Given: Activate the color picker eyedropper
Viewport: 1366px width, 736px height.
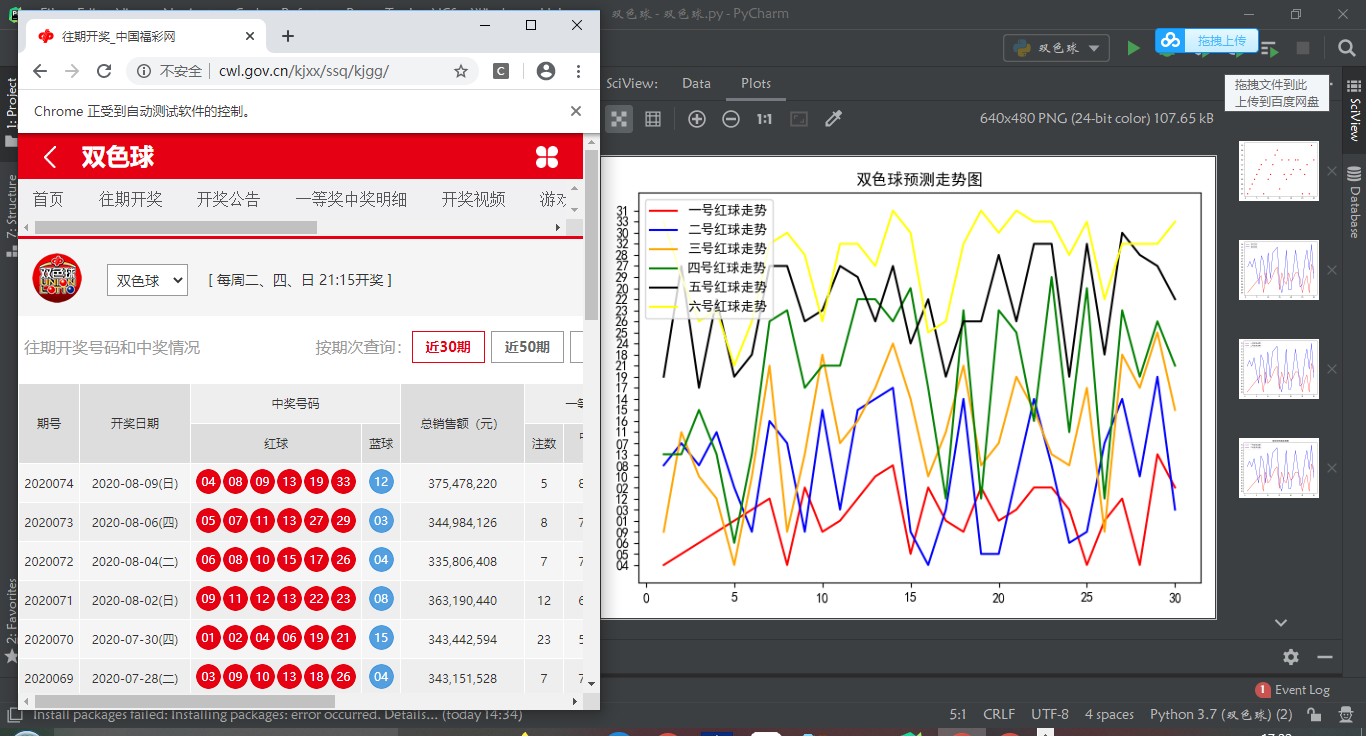Looking at the screenshot, I should [x=833, y=119].
